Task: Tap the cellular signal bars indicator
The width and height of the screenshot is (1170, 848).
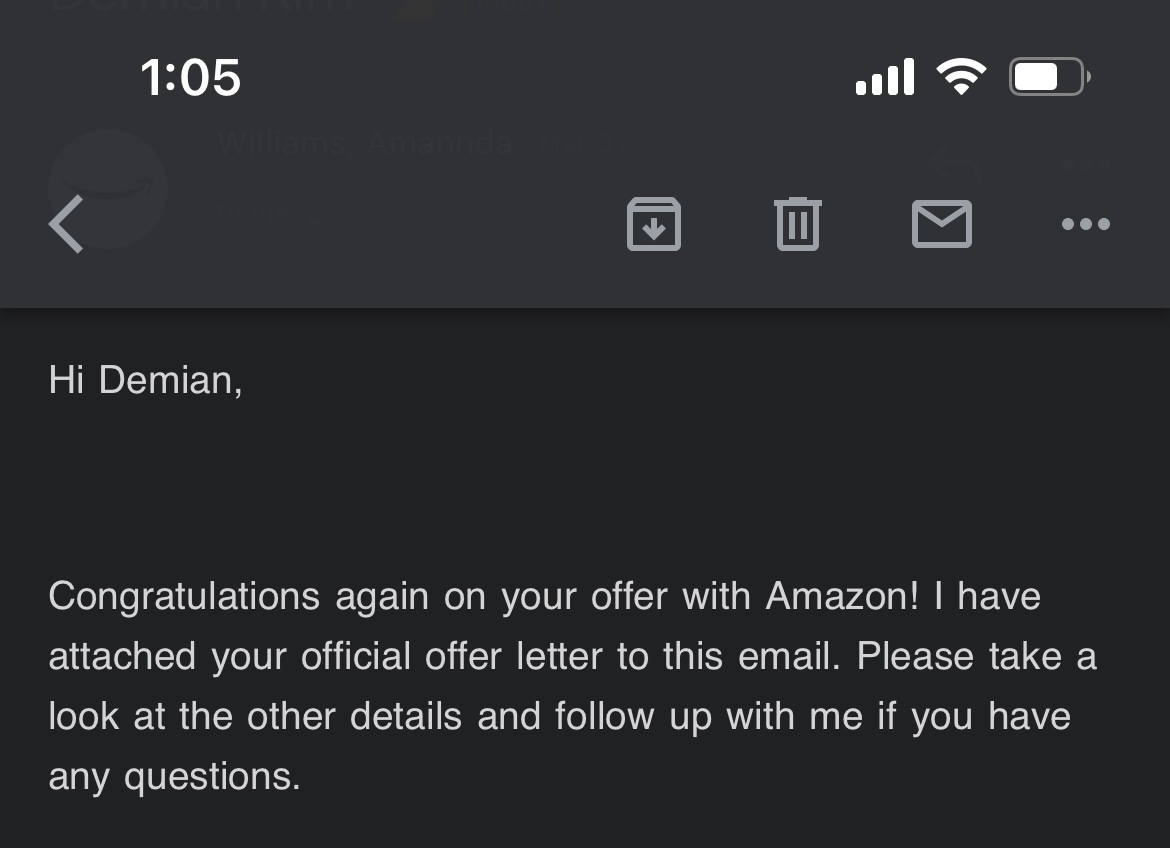Action: (885, 77)
